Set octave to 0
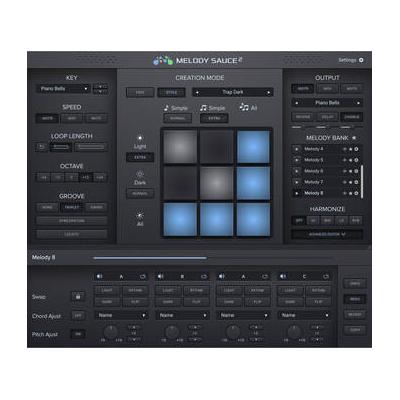The height and width of the screenshot is (400, 400). click(x=71, y=177)
